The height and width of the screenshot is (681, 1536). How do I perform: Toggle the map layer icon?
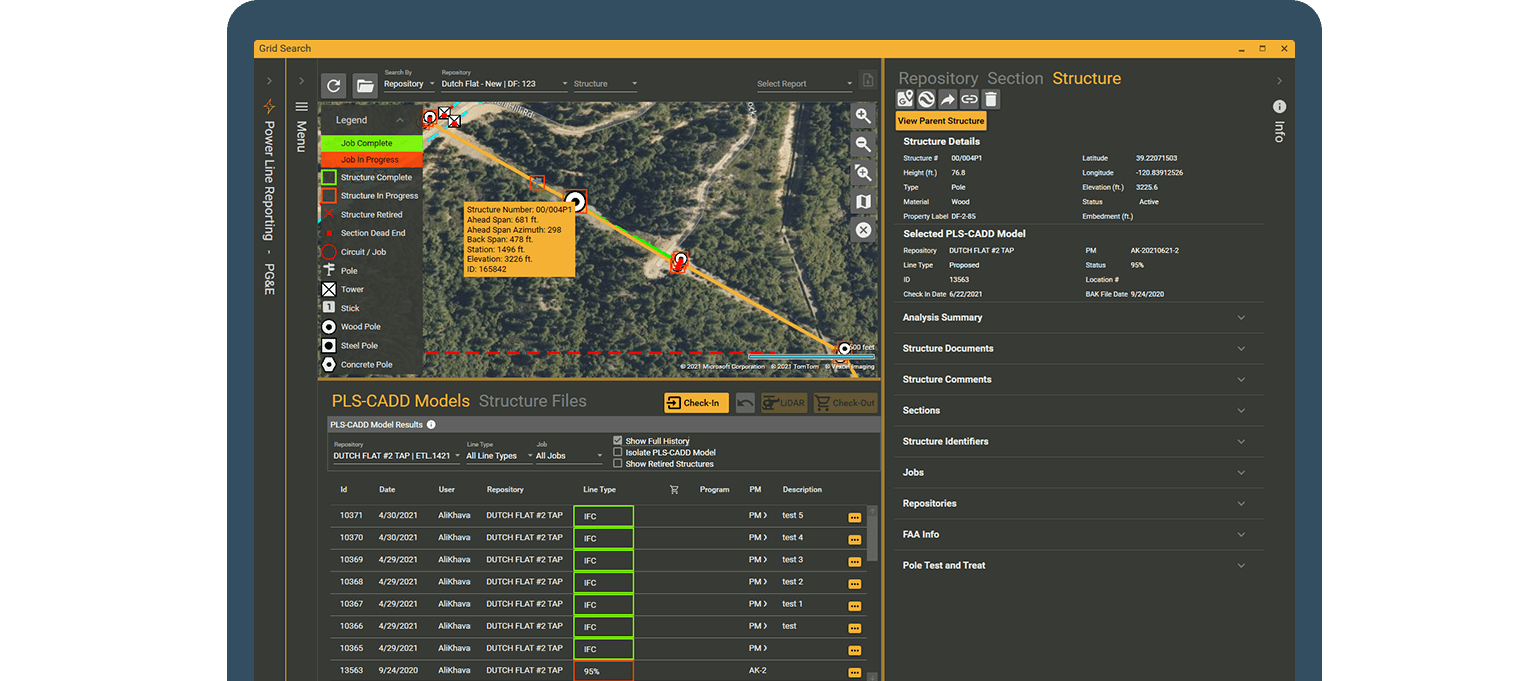pyautogui.click(x=863, y=202)
